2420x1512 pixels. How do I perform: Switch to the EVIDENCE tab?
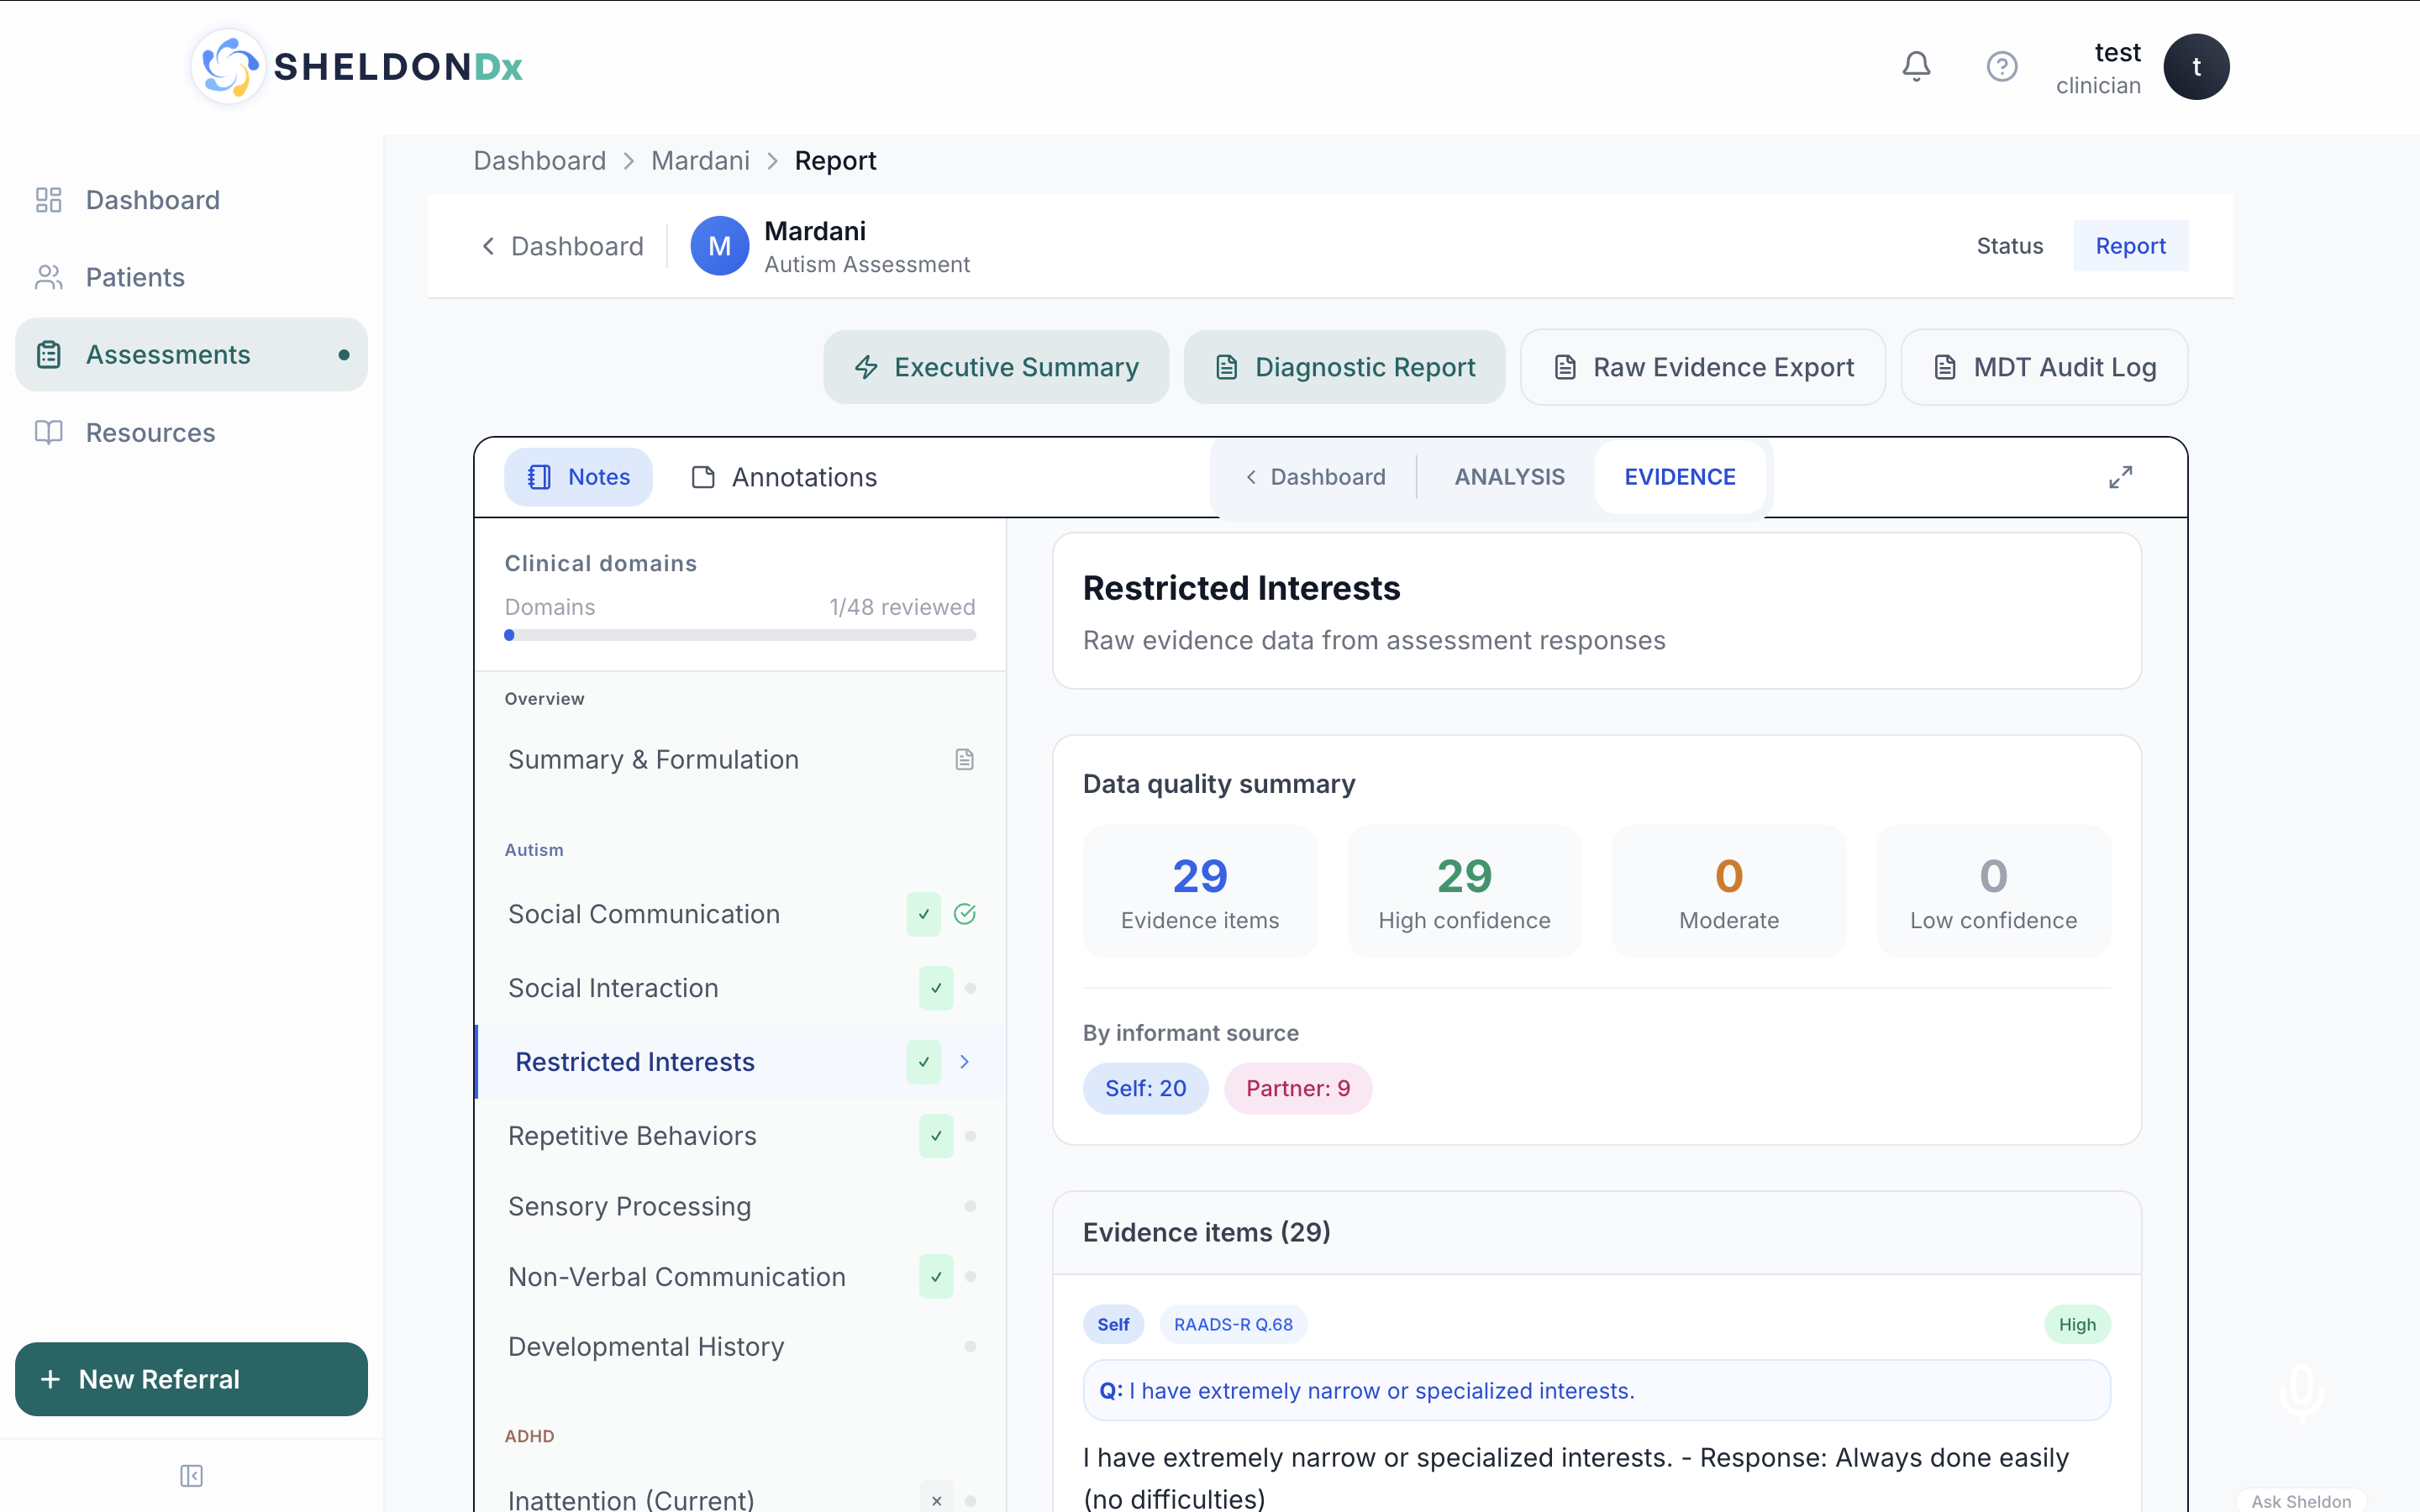(1679, 477)
